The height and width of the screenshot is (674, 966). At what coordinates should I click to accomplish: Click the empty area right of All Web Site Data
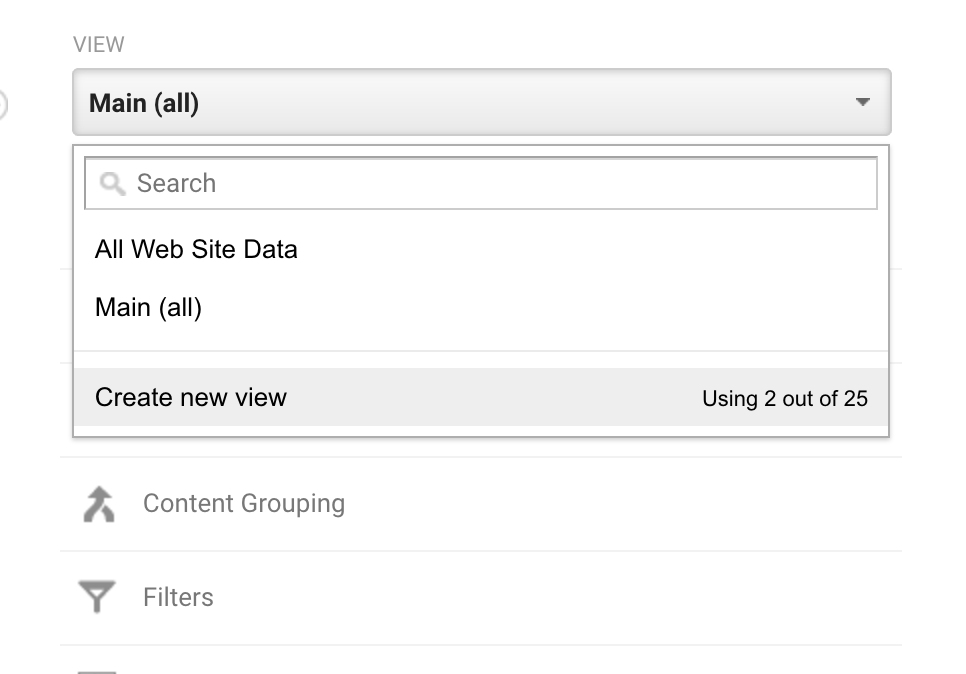[x=591, y=250]
